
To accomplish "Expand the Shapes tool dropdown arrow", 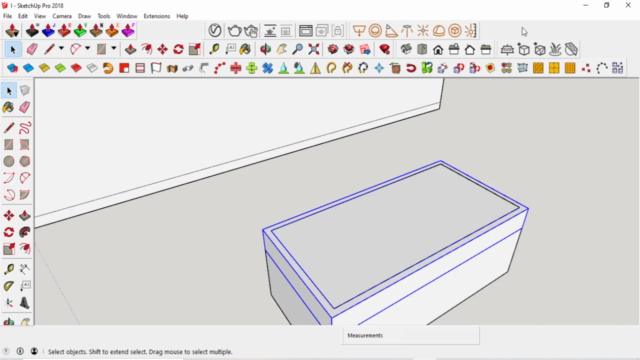I will 113,49.
